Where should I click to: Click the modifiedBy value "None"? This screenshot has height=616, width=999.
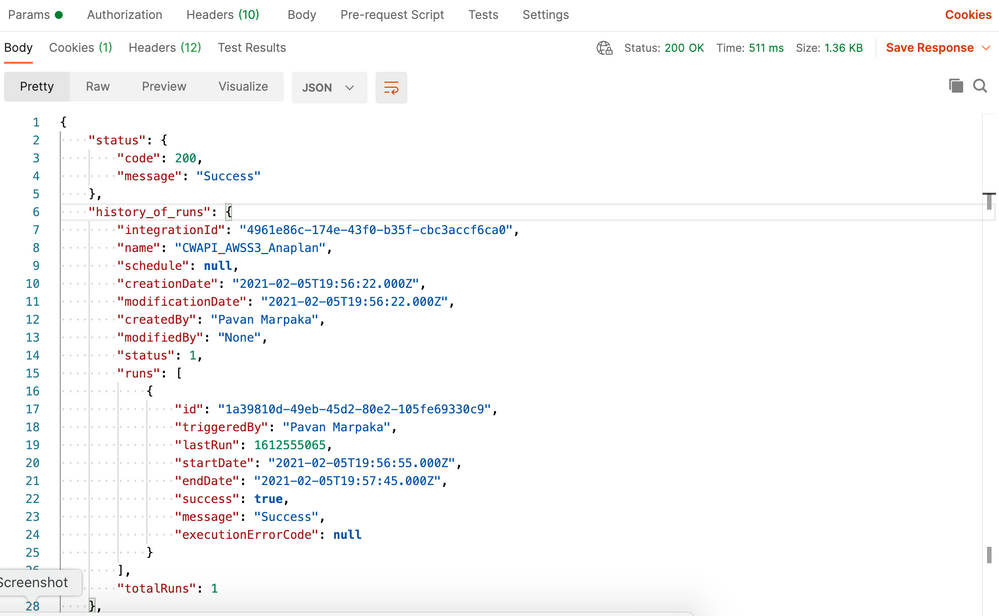point(239,338)
